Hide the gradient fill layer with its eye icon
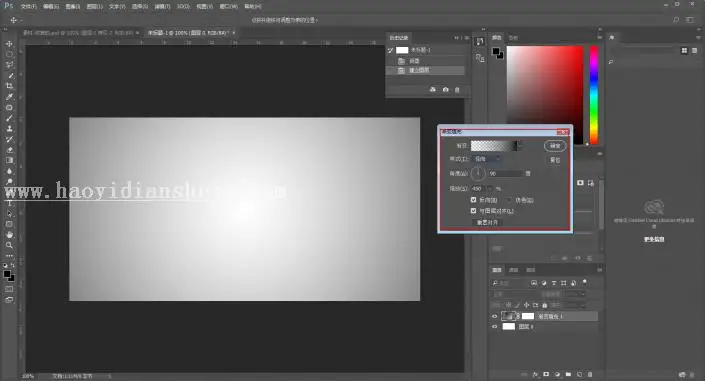The width and height of the screenshot is (705, 381). coord(495,316)
